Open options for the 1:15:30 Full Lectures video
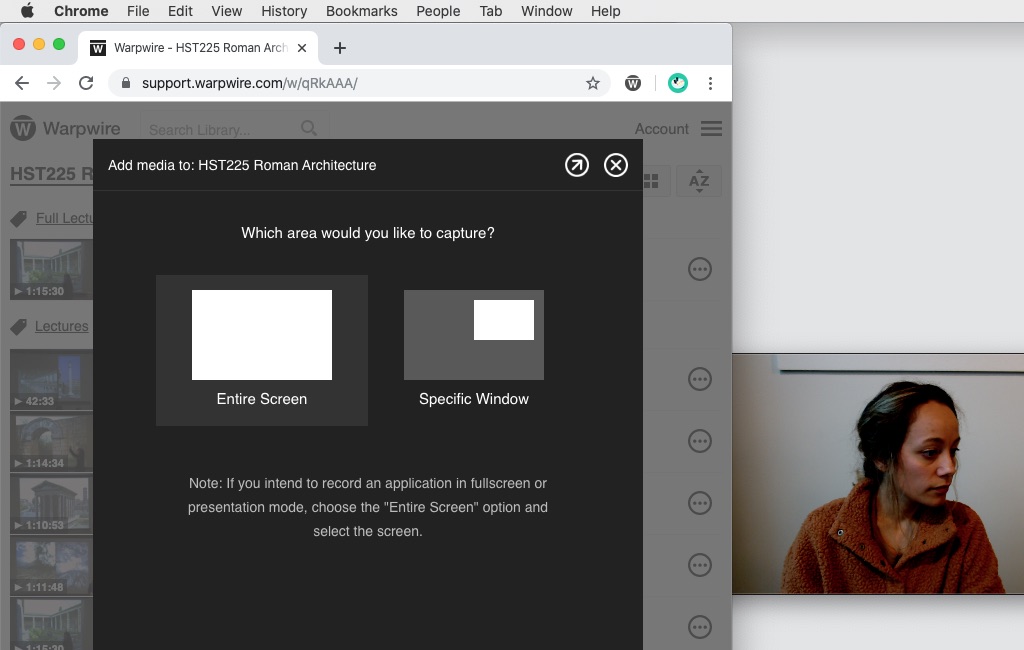The width and height of the screenshot is (1024, 650). click(699, 269)
